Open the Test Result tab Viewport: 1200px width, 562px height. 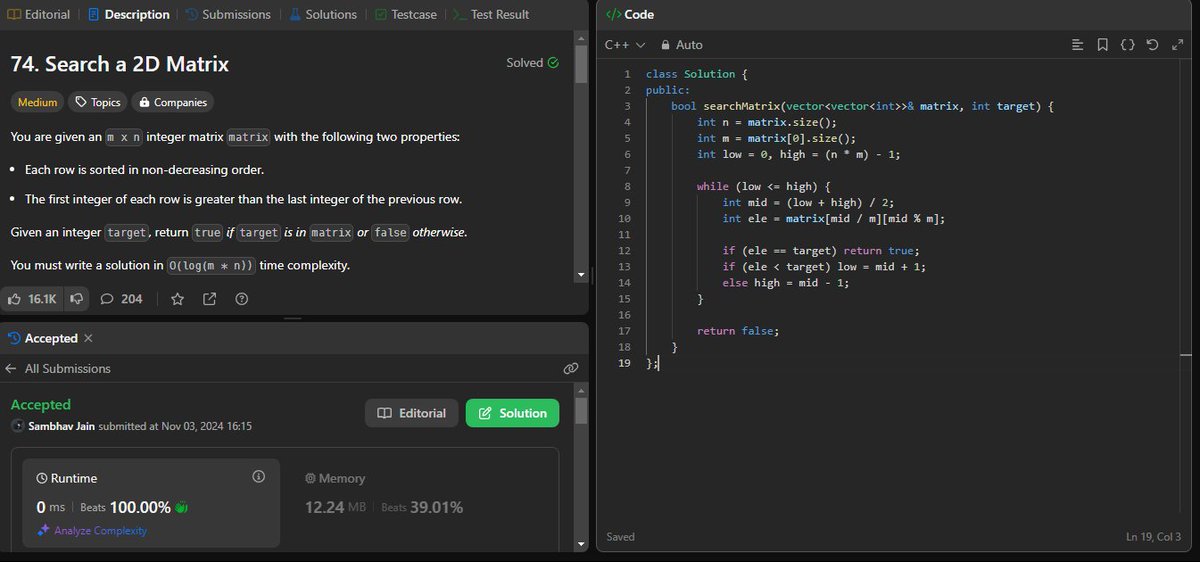pos(491,15)
